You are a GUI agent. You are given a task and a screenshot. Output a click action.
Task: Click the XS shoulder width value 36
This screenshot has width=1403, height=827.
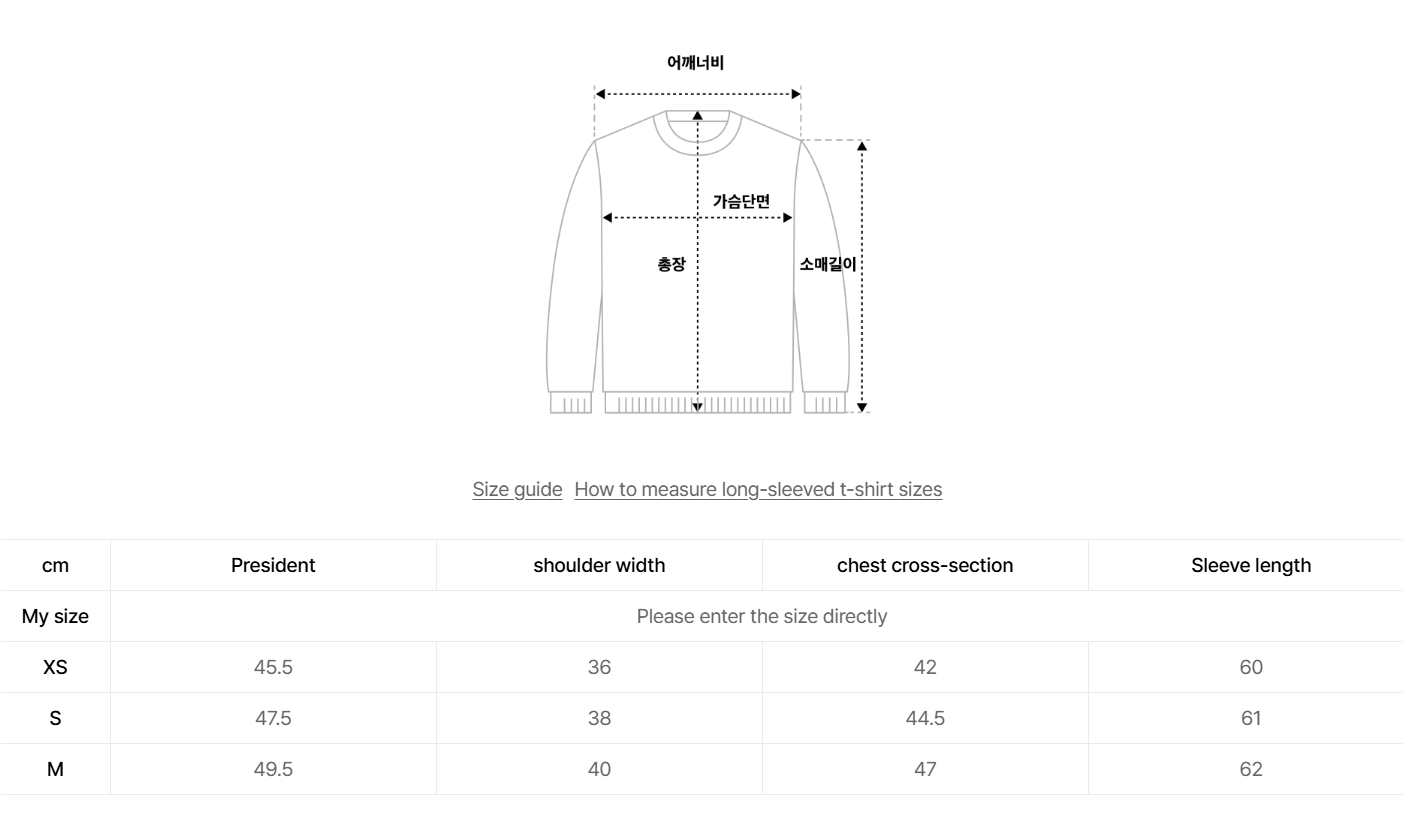[599, 667]
